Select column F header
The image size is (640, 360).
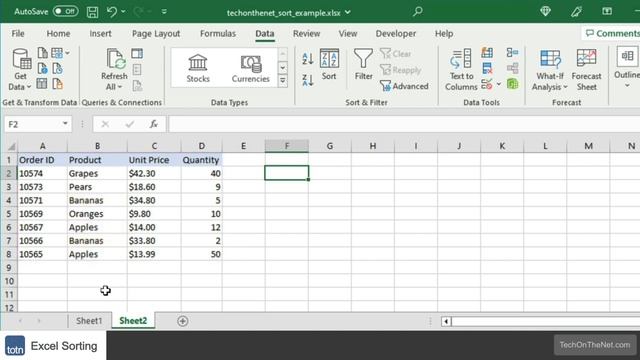(287, 146)
